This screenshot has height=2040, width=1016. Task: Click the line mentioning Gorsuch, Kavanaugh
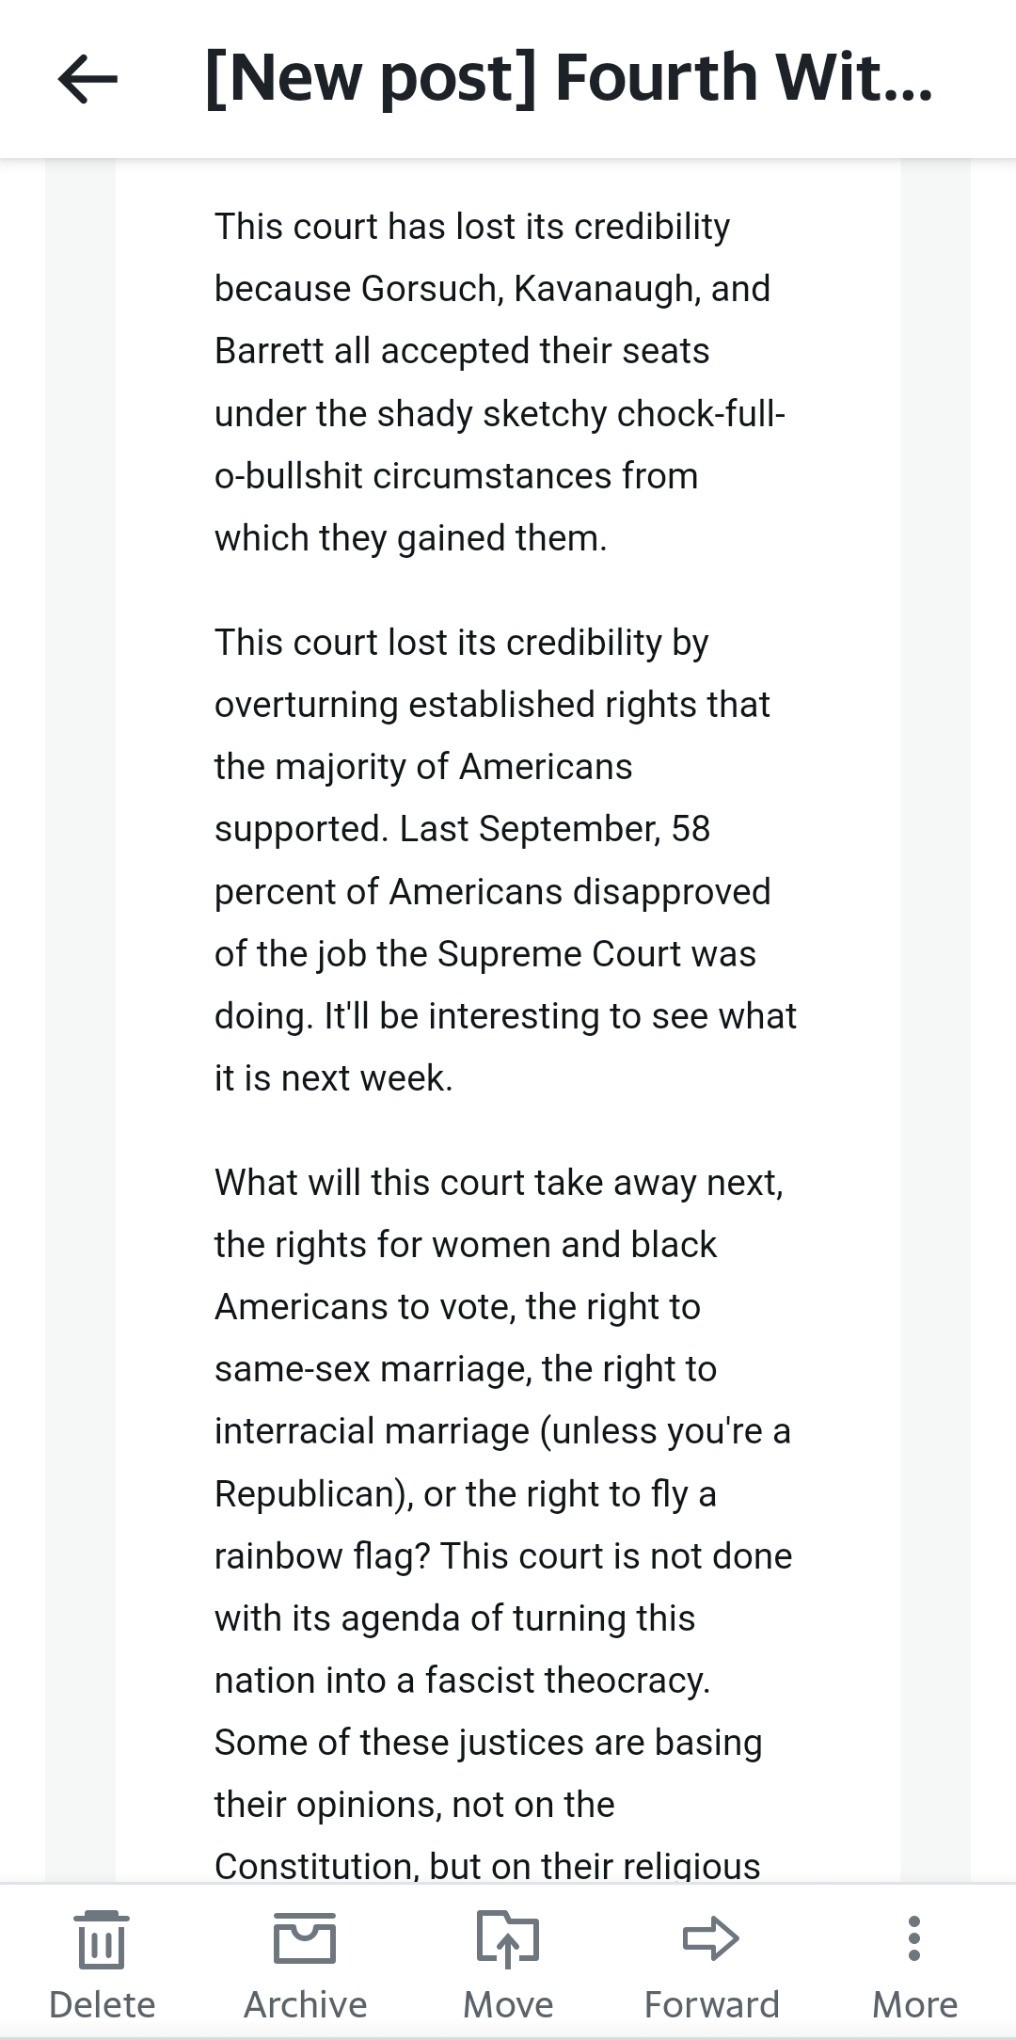[x=492, y=289]
